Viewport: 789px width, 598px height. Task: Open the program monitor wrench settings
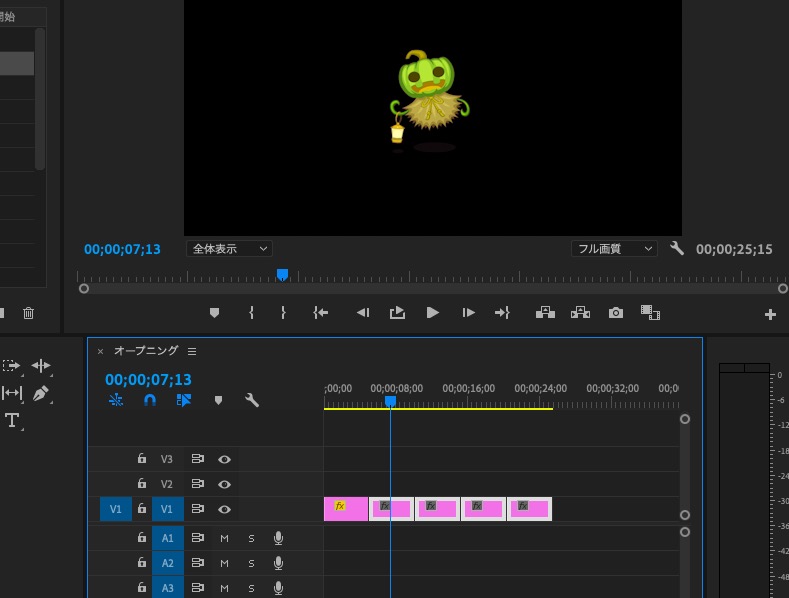tap(677, 248)
